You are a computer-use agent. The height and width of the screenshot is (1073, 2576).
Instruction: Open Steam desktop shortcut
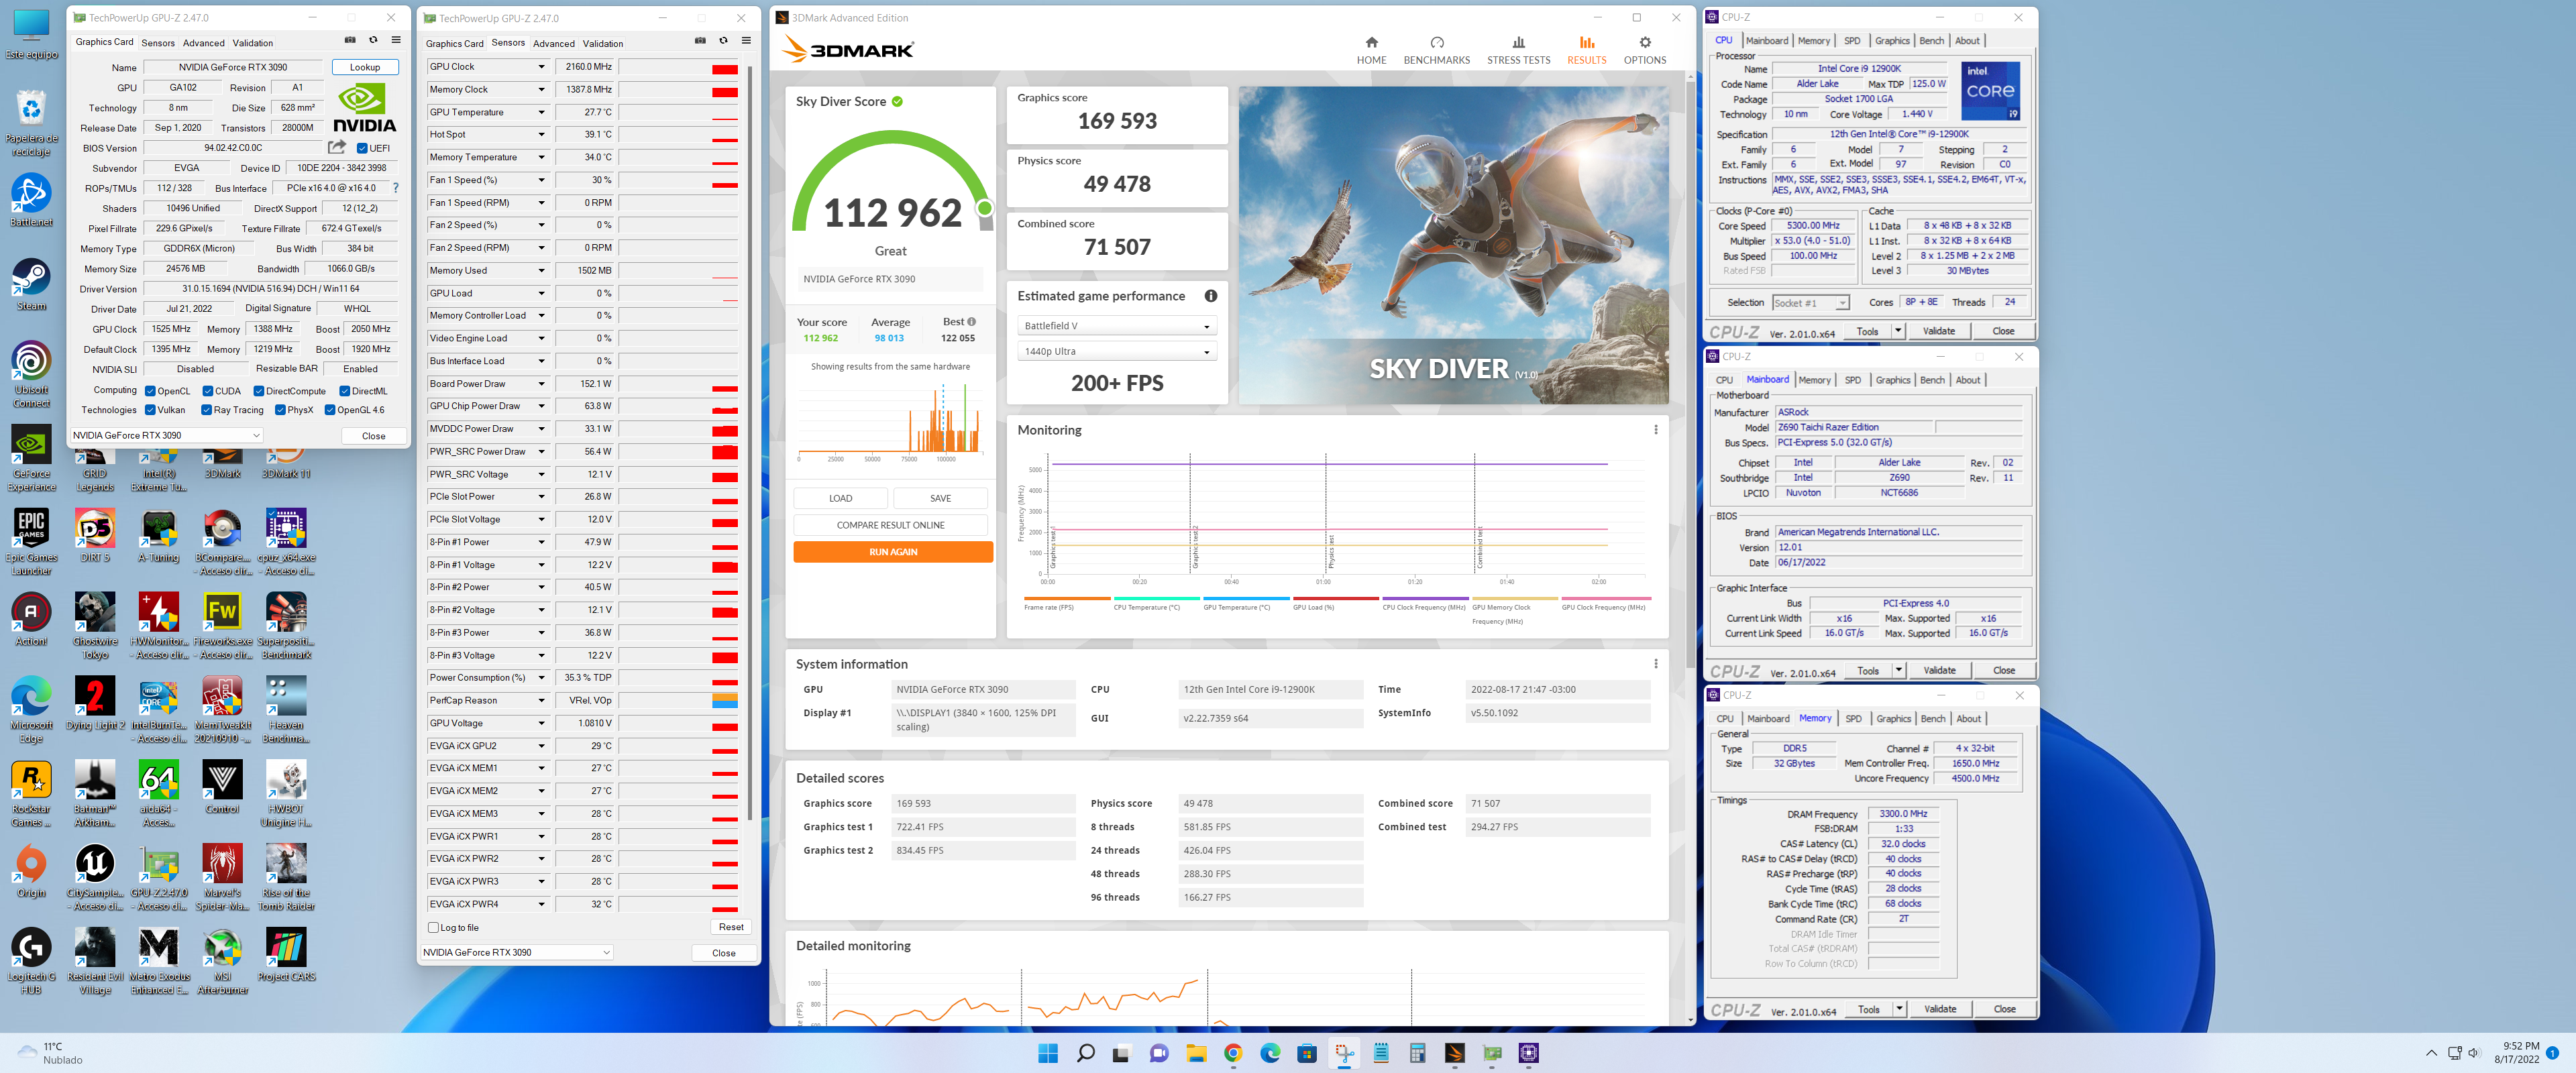(31, 284)
